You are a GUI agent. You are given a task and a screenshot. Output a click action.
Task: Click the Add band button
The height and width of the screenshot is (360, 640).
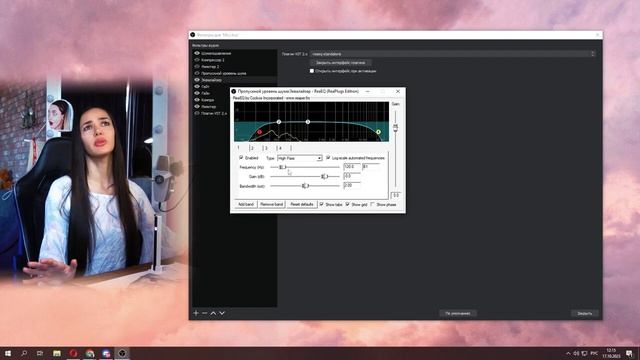[246, 204]
